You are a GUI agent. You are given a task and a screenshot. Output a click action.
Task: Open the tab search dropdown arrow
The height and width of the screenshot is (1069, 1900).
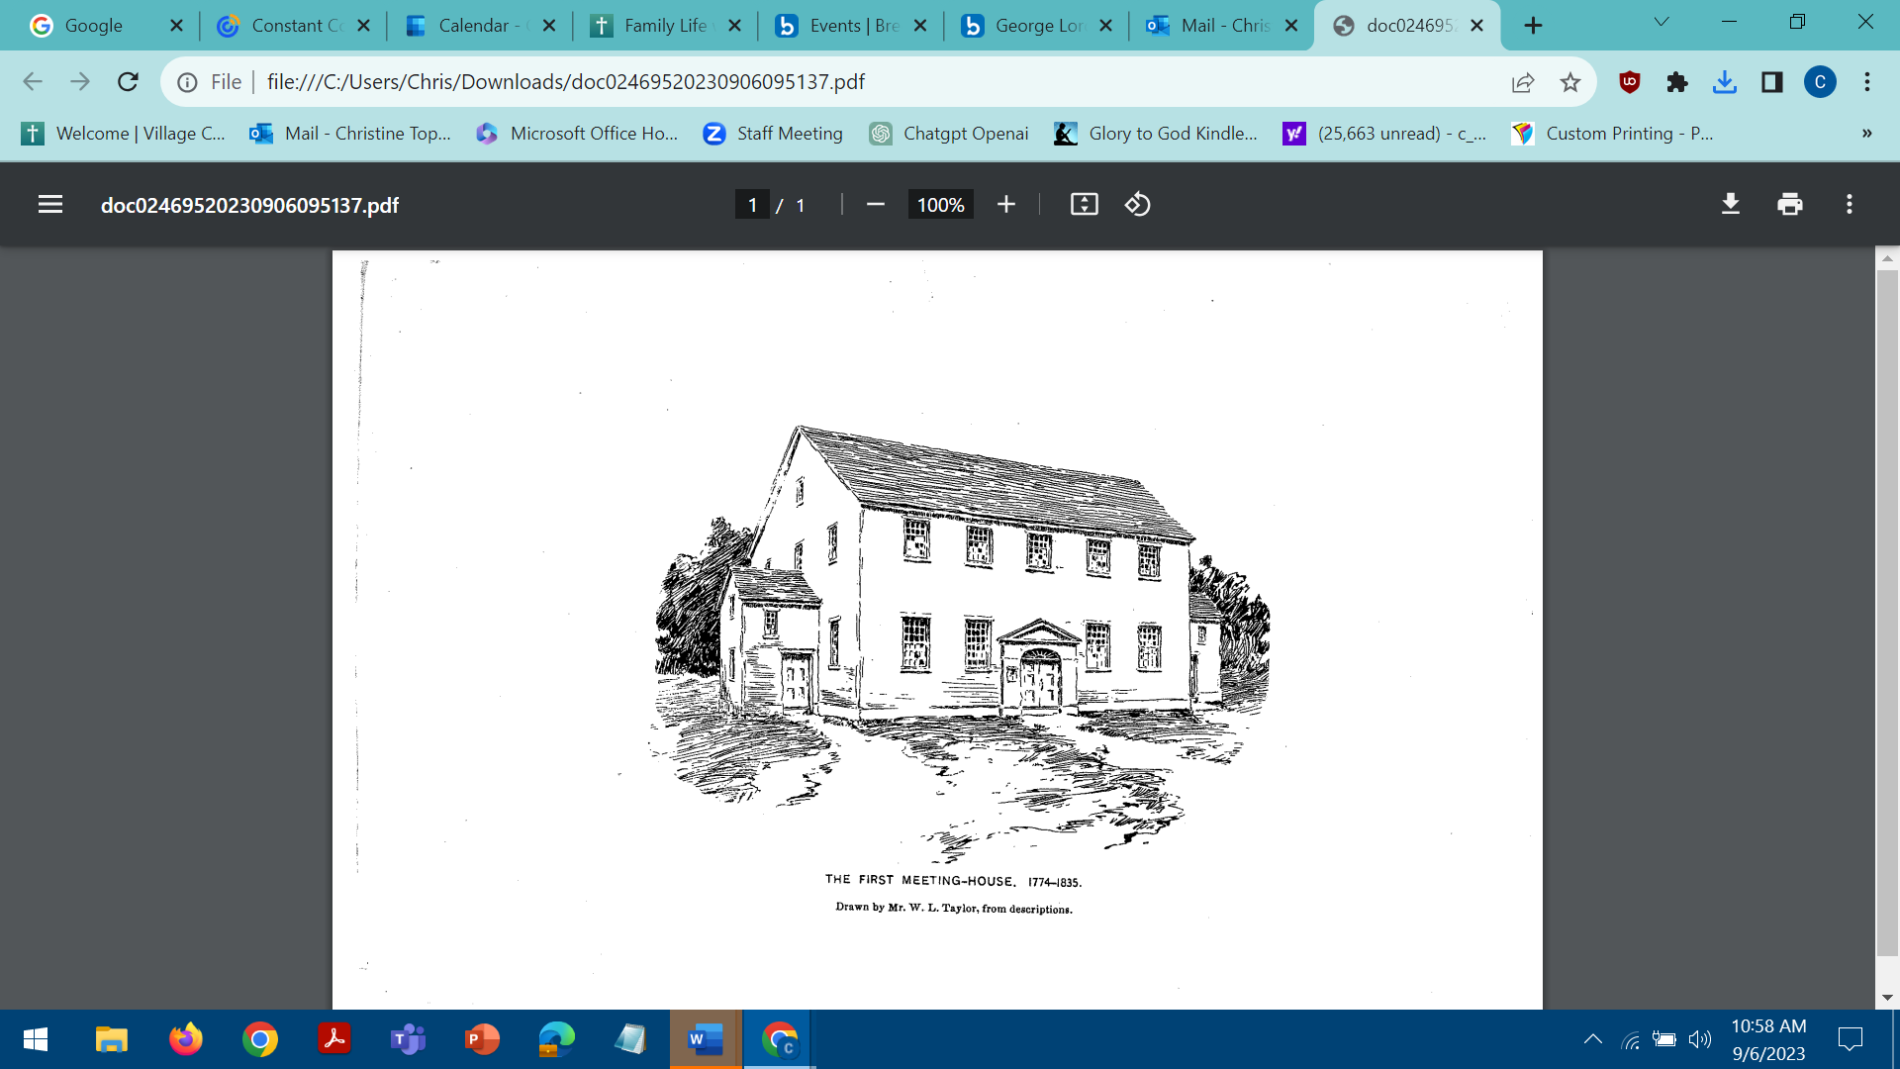point(1661,23)
